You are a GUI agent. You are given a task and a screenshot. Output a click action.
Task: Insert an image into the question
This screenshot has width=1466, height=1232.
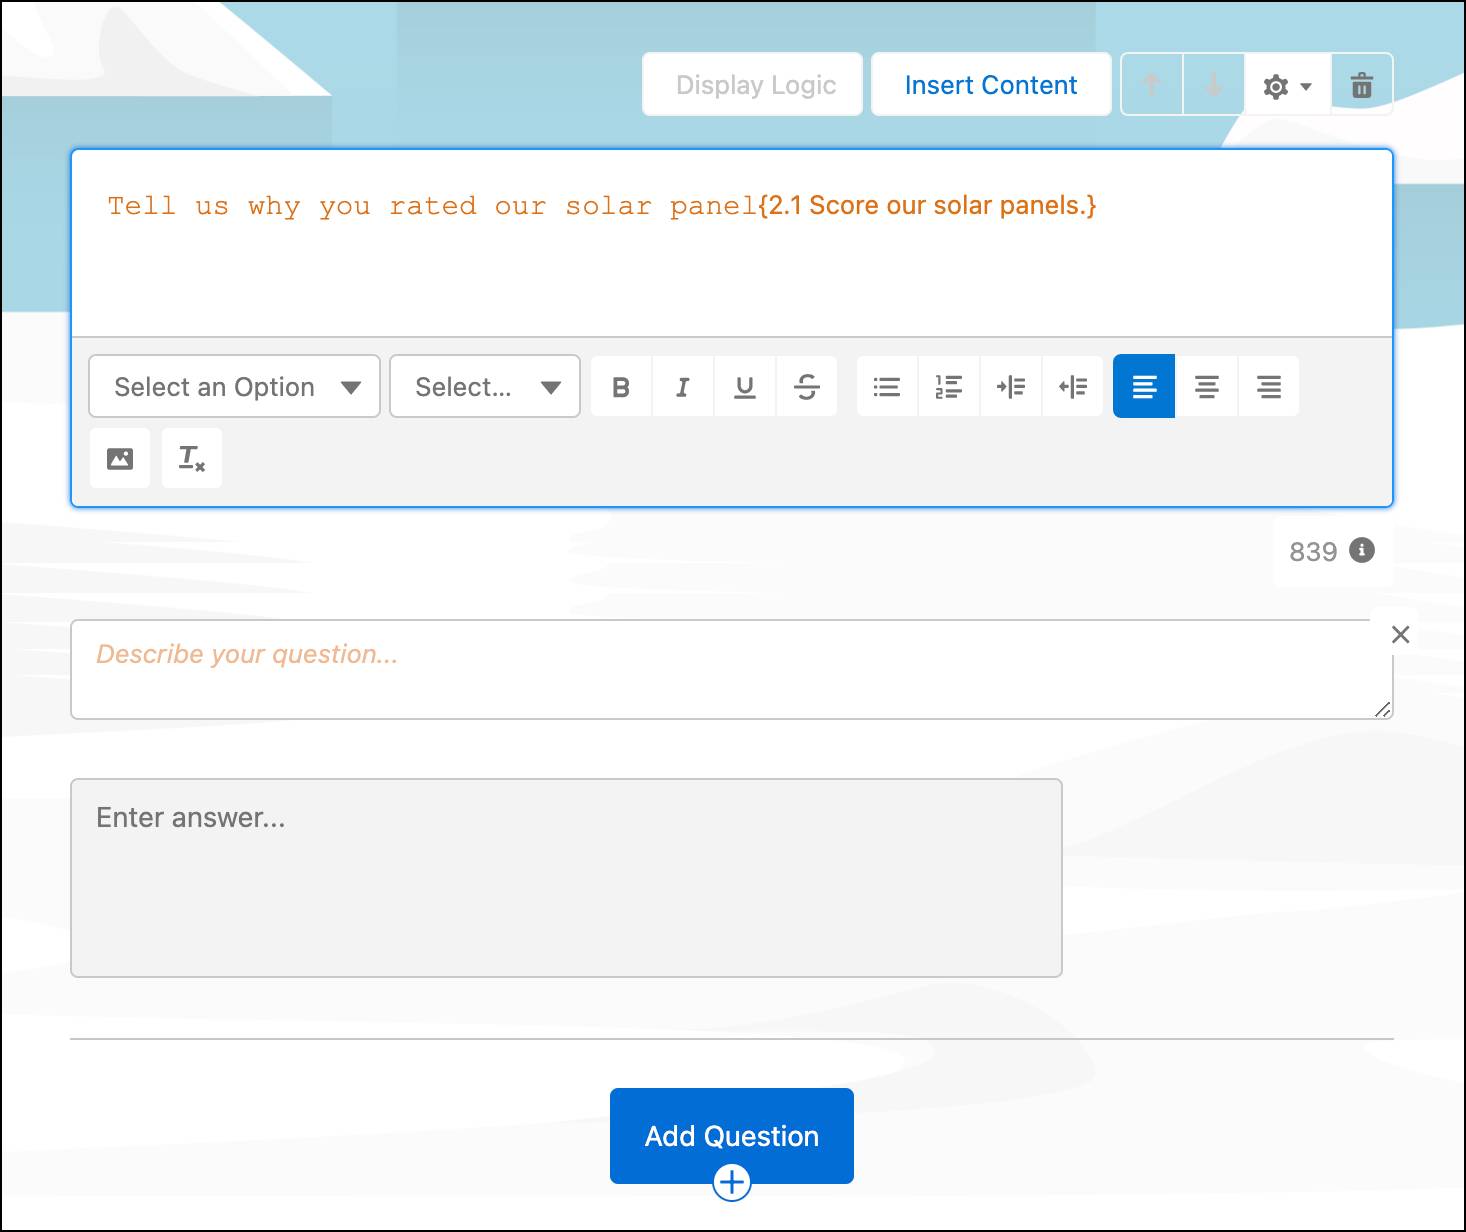119,458
